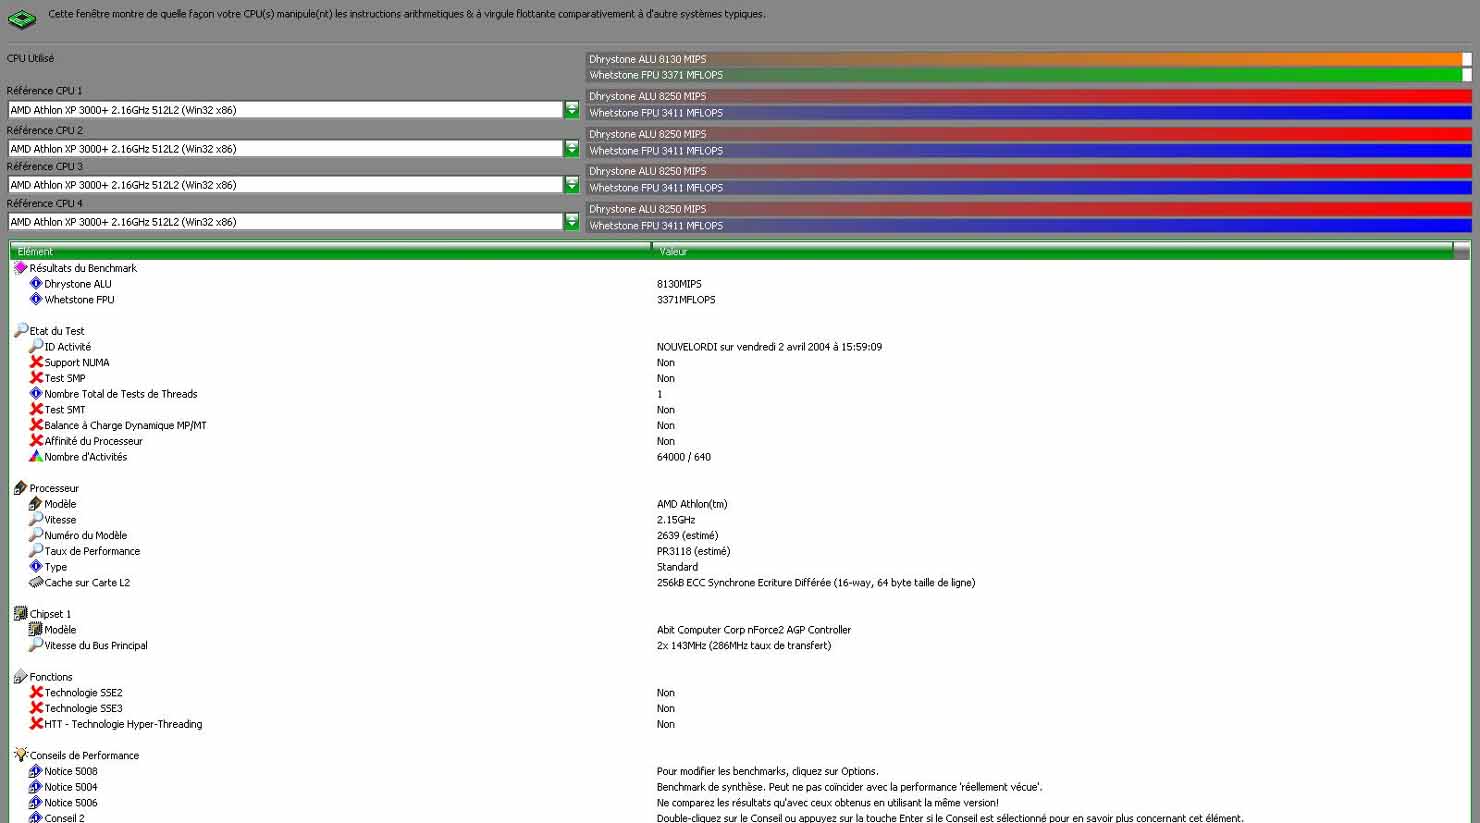Screen dimensions: 1480x823
Task: Open the Référence CPU 1 dropdown arrow
Action: pos(571,110)
